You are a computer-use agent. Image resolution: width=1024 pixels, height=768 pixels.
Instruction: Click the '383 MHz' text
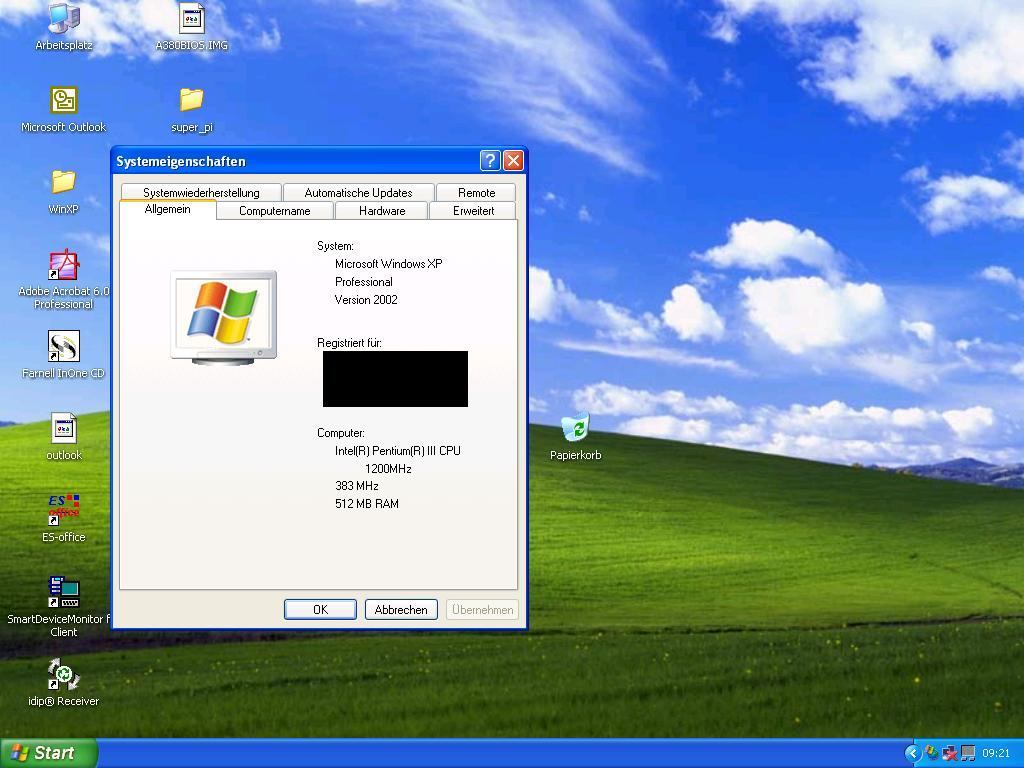(357, 486)
